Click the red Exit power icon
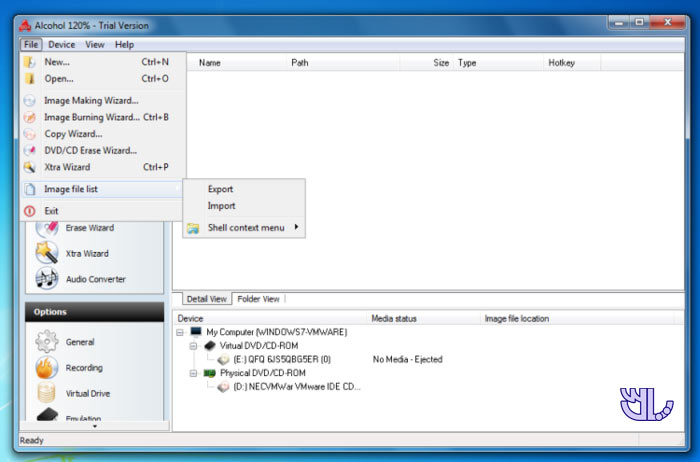The width and height of the screenshot is (700, 462). point(29,211)
